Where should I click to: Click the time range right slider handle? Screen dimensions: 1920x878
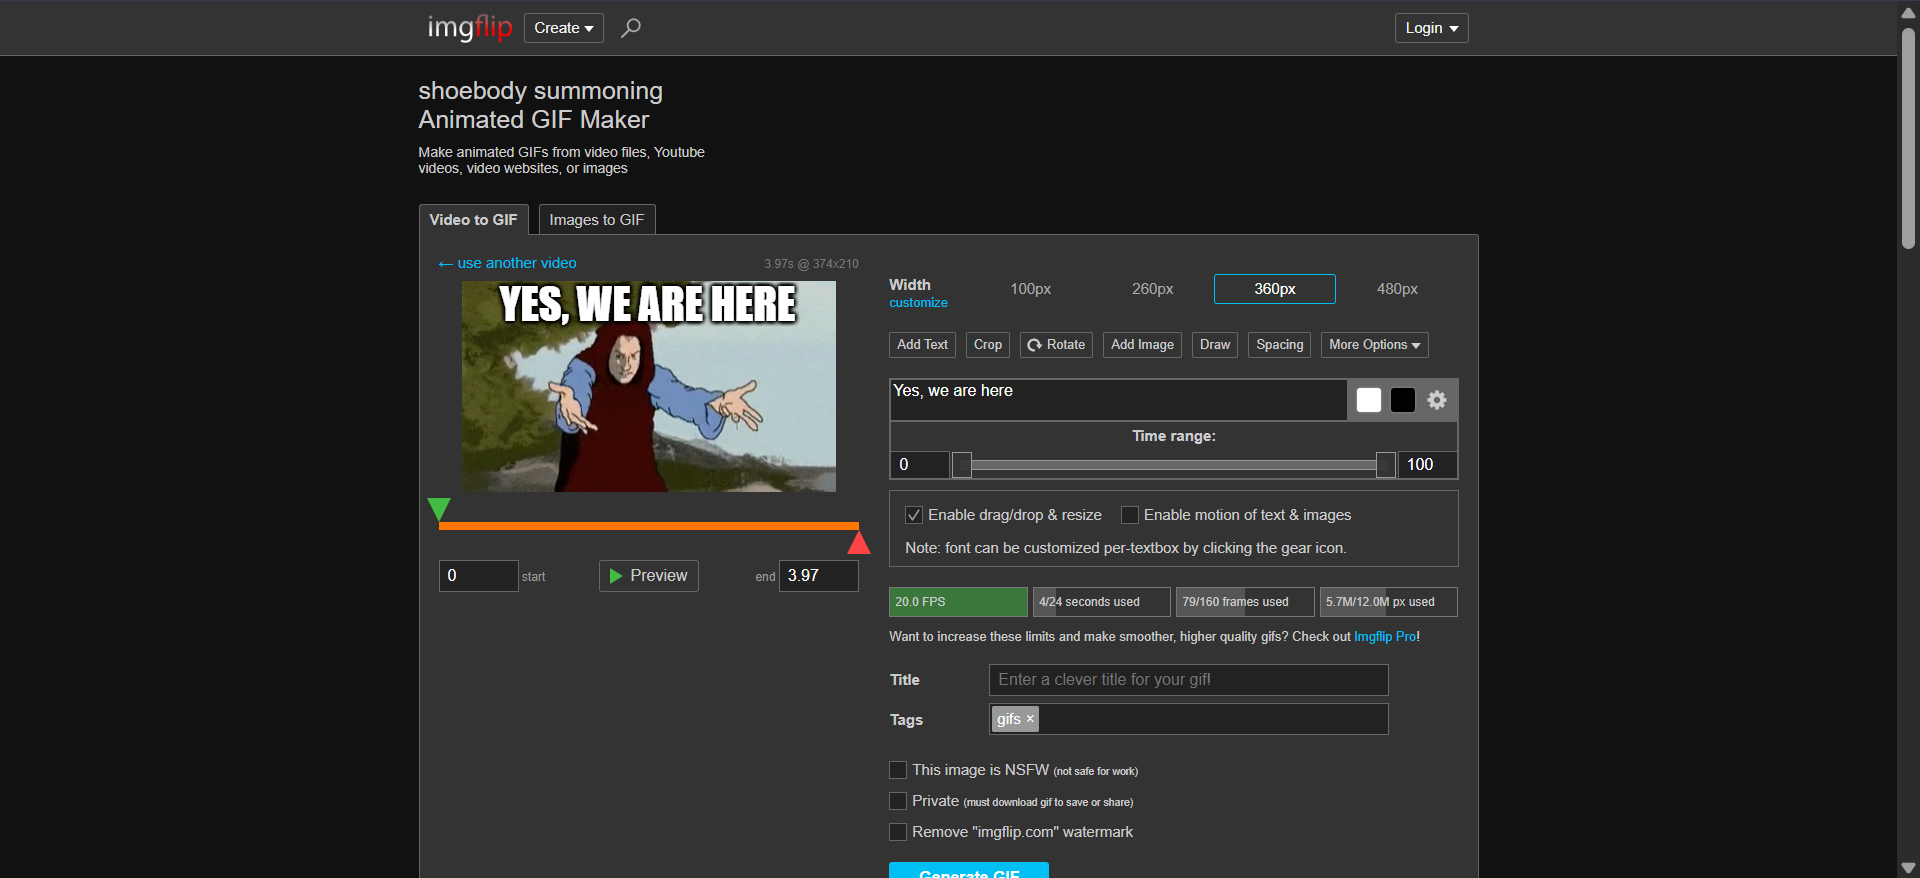click(1385, 465)
